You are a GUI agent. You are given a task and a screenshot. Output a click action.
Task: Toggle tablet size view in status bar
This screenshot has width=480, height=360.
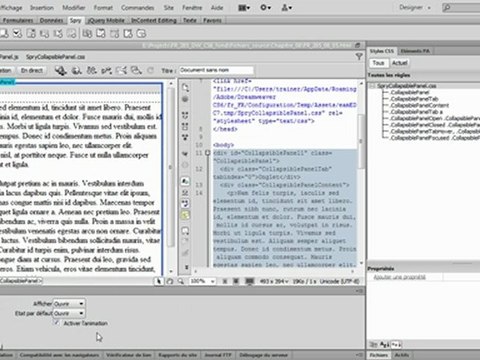(236, 281)
